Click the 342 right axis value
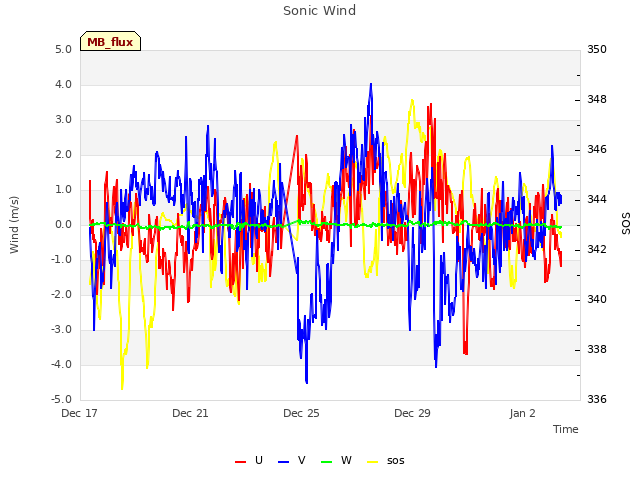The height and width of the screenshot is (480, 640). click(x=597, y=249)
